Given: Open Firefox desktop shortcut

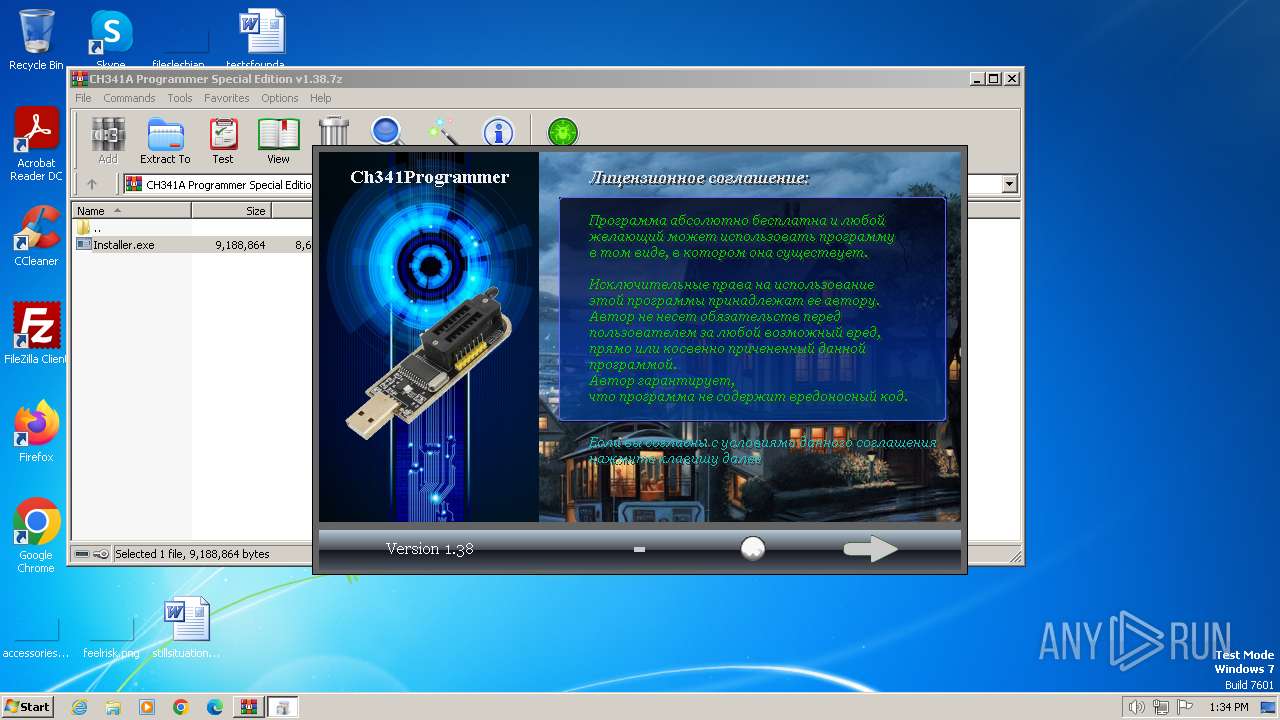Looking at the screenshot, I should (x=36, y=432).
